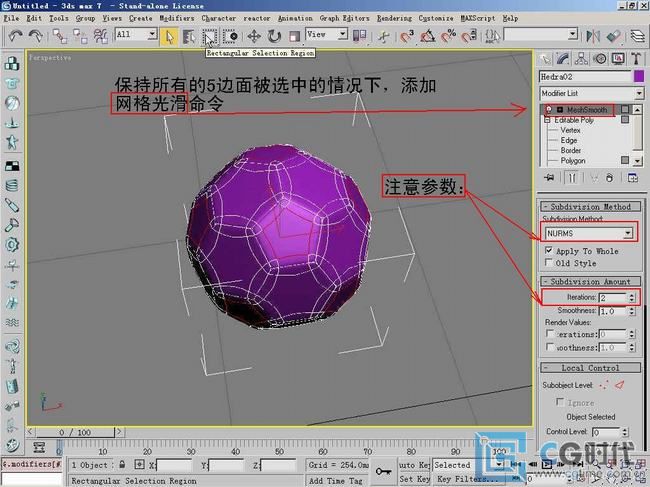650x487 pixels.
Task: Toggle Percent Snap icon
Action: 449,36
